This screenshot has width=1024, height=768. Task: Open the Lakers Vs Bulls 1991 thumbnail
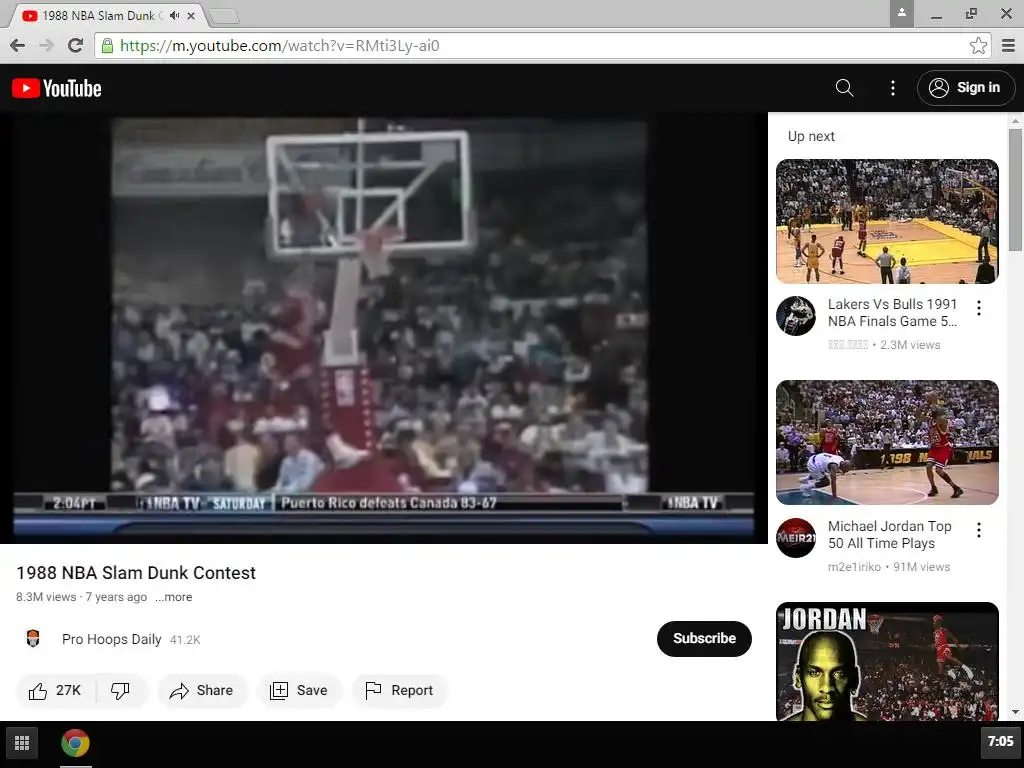click(x=887, y=221)
